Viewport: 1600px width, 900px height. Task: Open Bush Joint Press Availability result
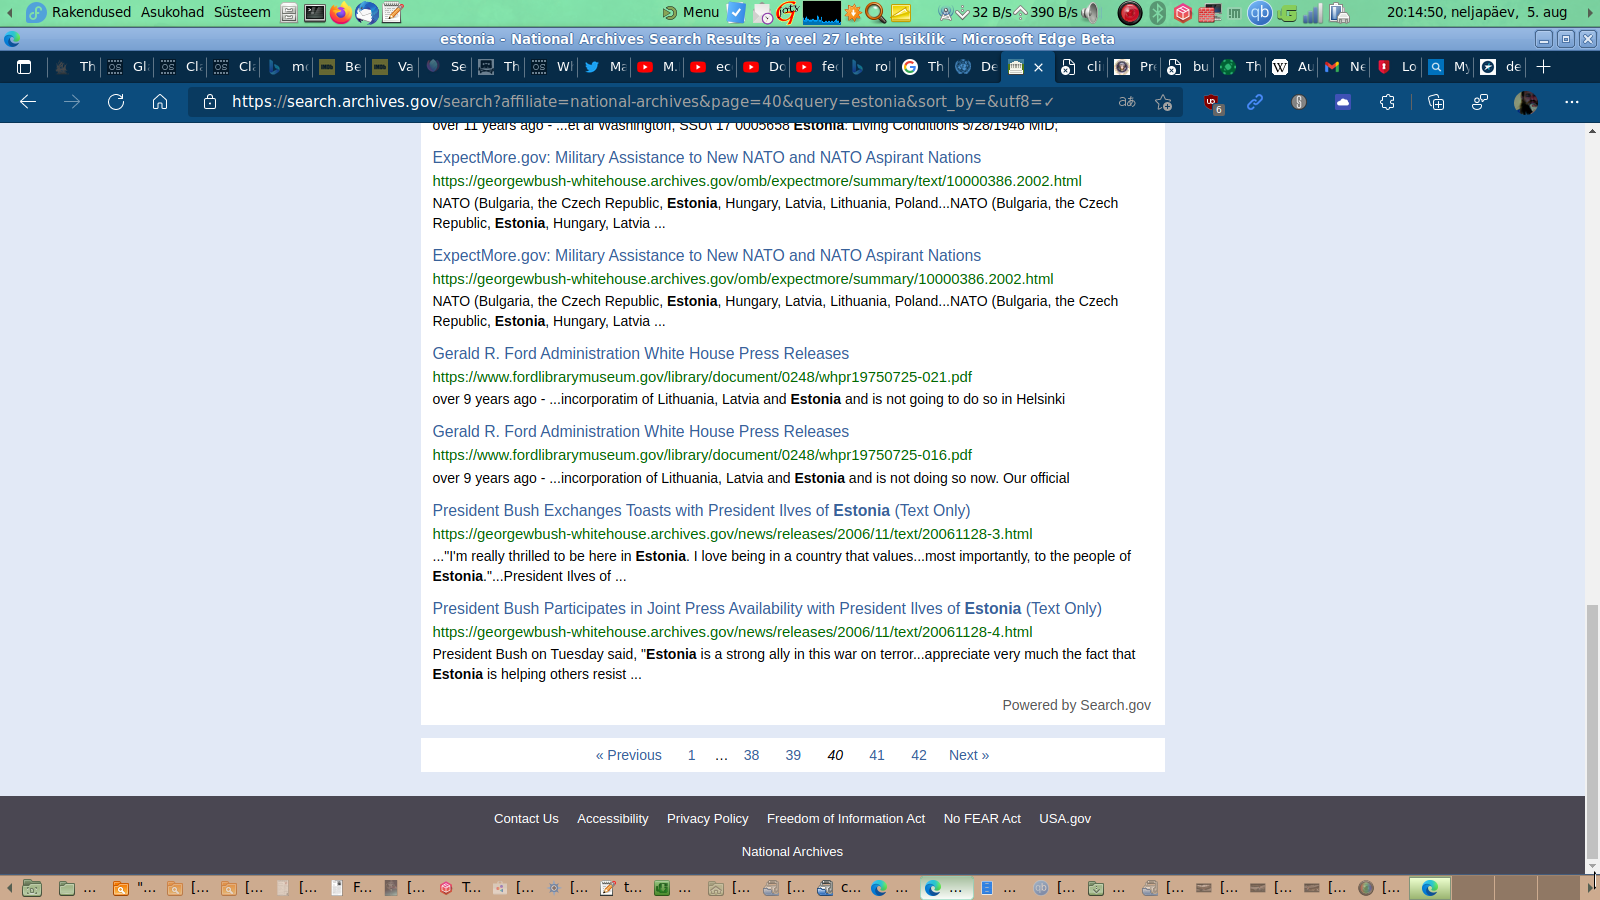tap(767, 608)
